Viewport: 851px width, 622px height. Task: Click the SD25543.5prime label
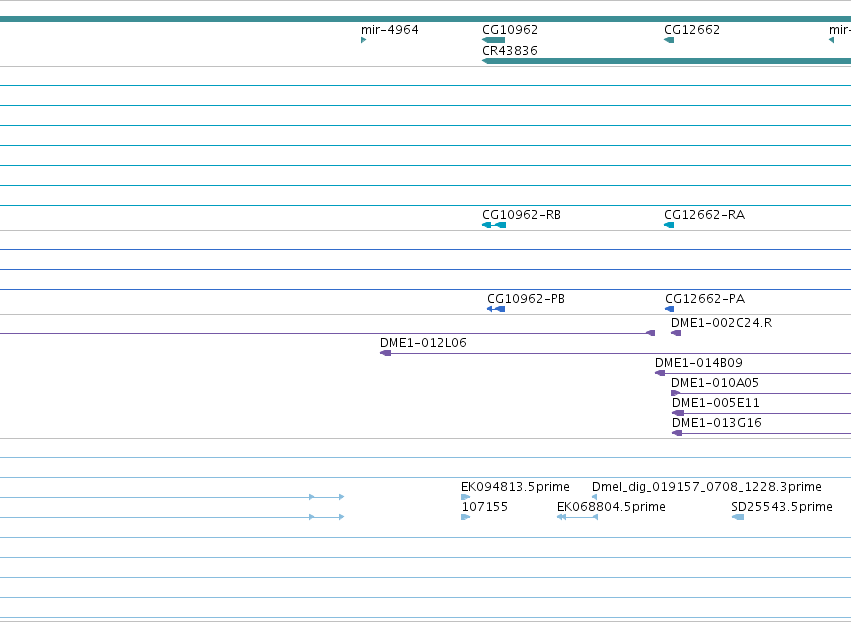[x=782, y=506]
